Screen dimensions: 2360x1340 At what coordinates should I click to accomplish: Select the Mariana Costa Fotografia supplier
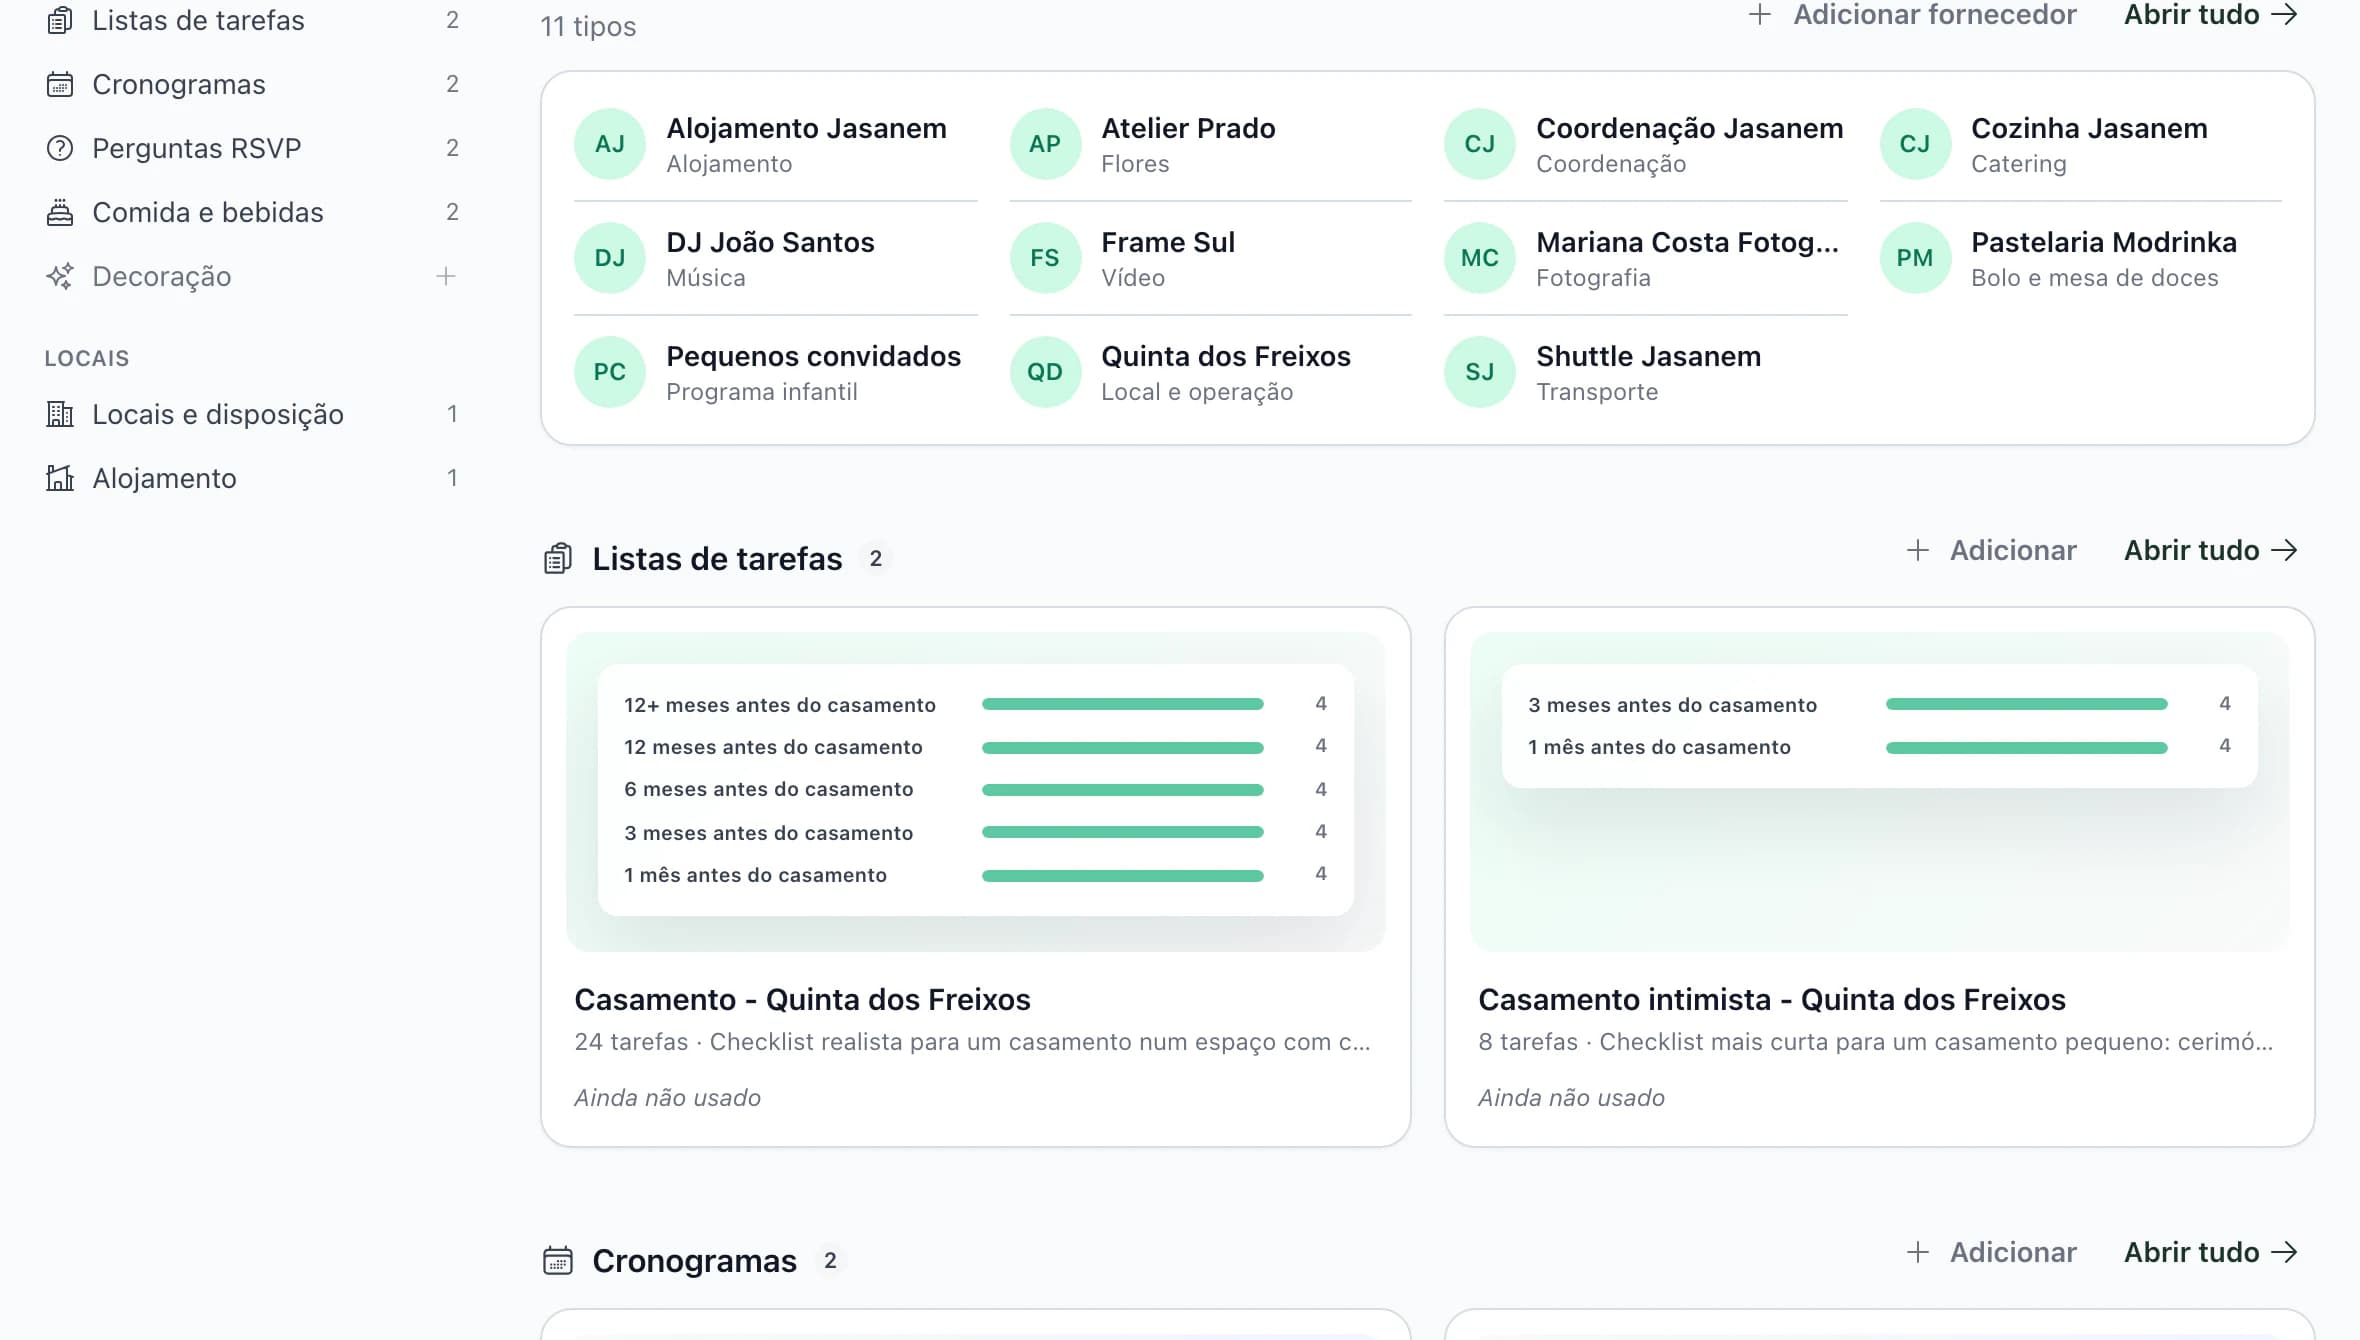pos(1645,258)
